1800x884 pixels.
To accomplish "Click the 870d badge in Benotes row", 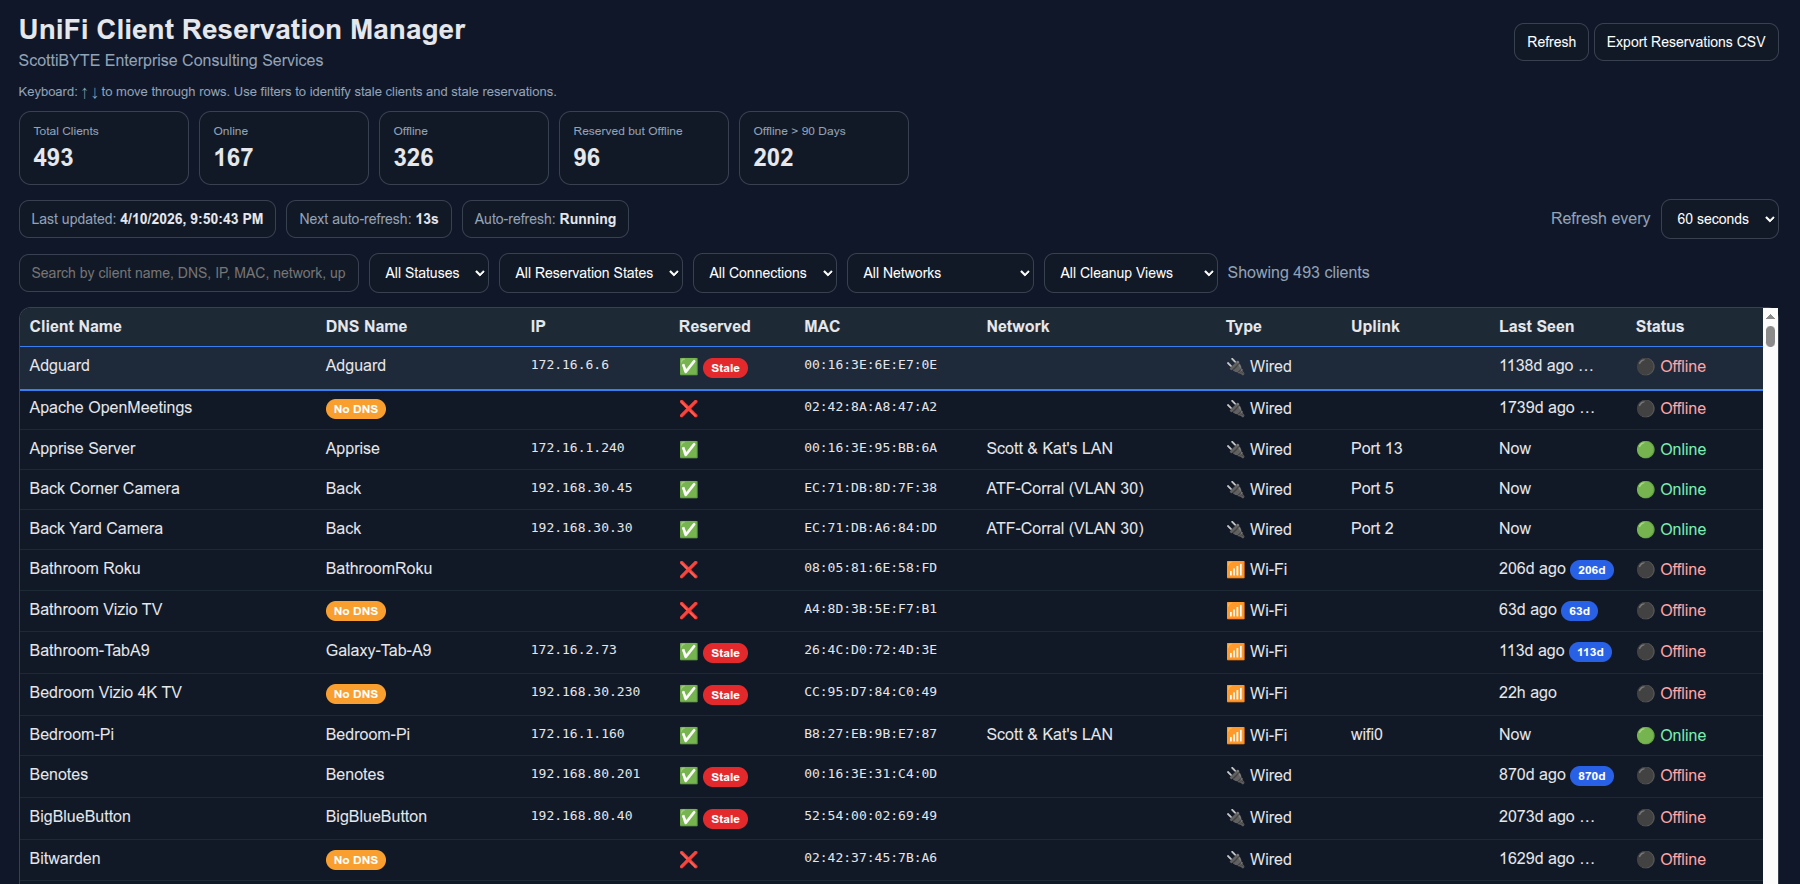I will pos(1591,776).
